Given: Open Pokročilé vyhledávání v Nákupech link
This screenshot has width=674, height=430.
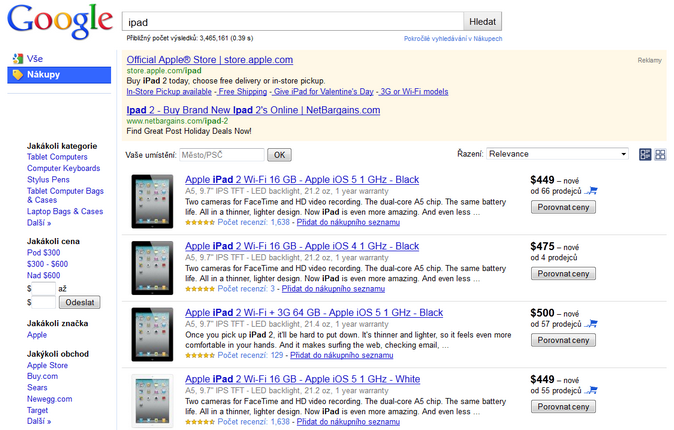Looking at the screenshot, I should point(453,39).
